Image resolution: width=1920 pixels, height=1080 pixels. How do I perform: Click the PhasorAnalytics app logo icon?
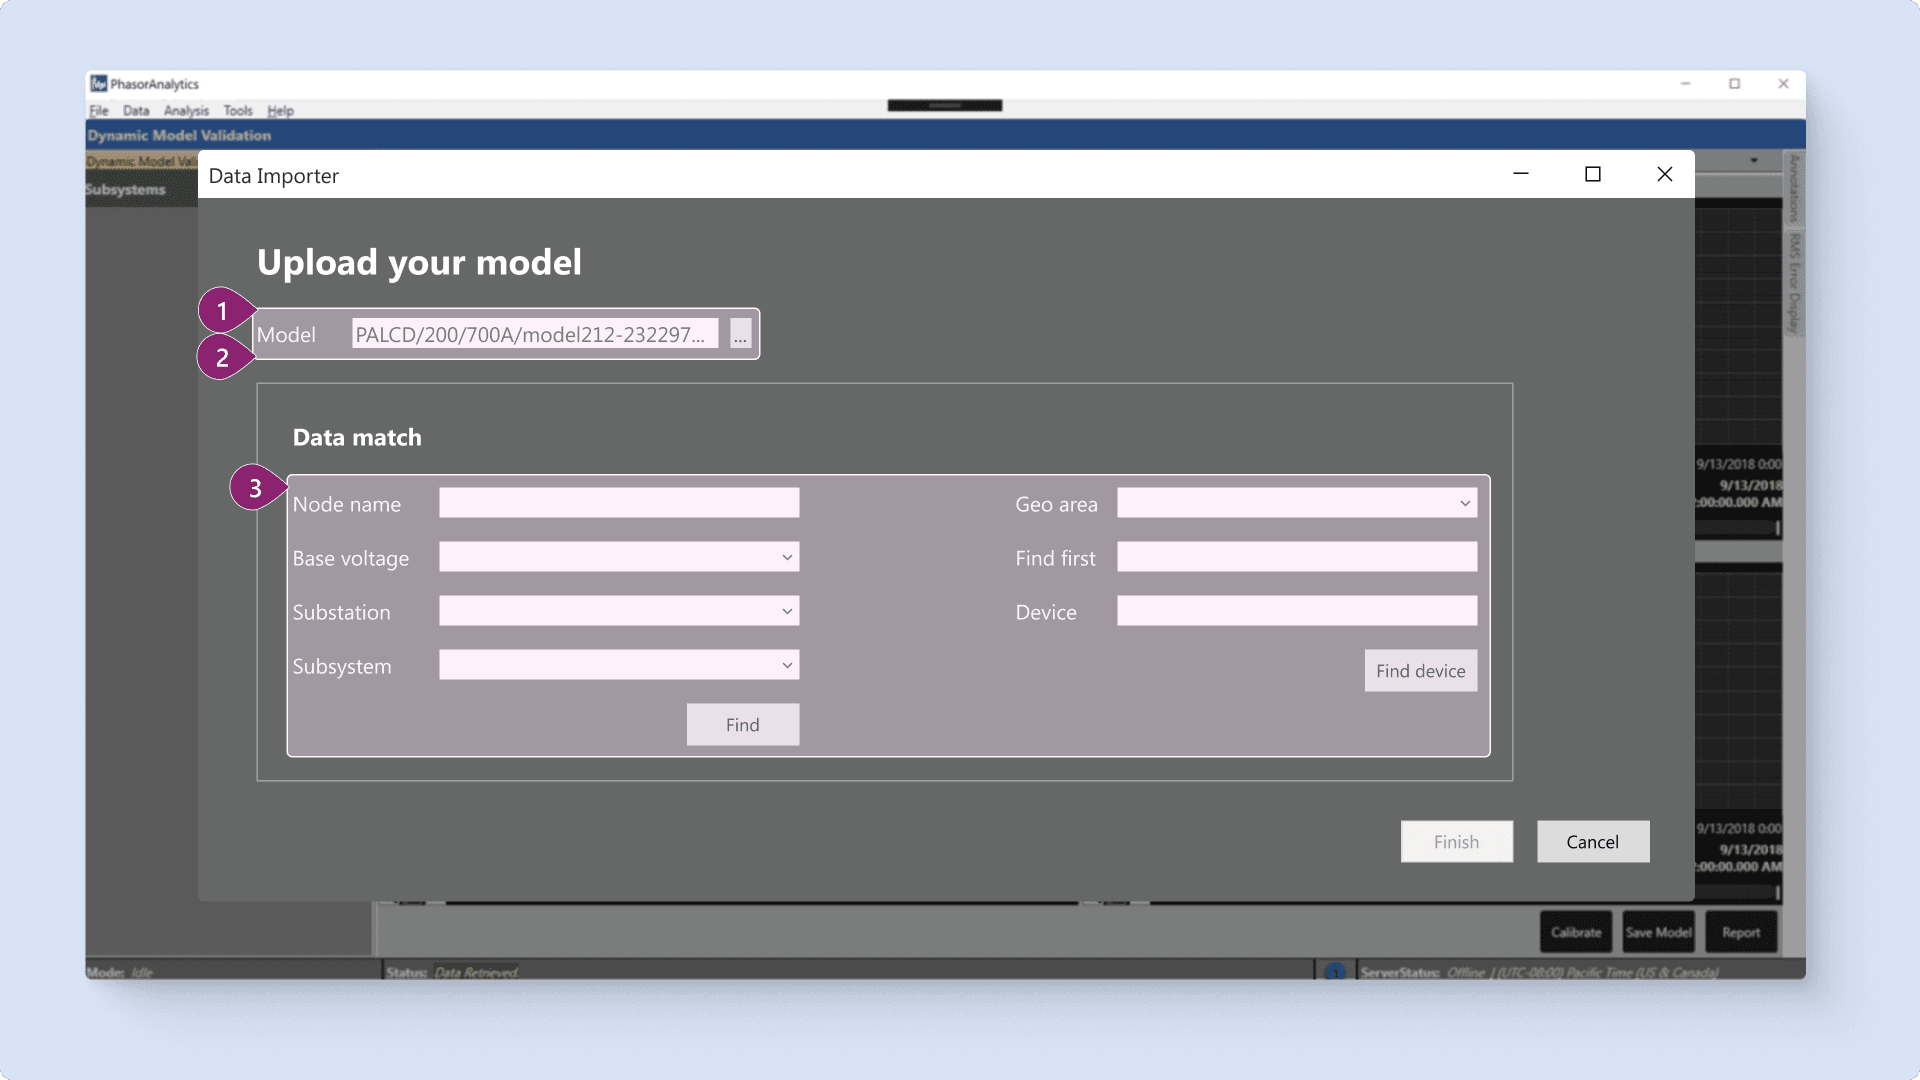point(98,84)
